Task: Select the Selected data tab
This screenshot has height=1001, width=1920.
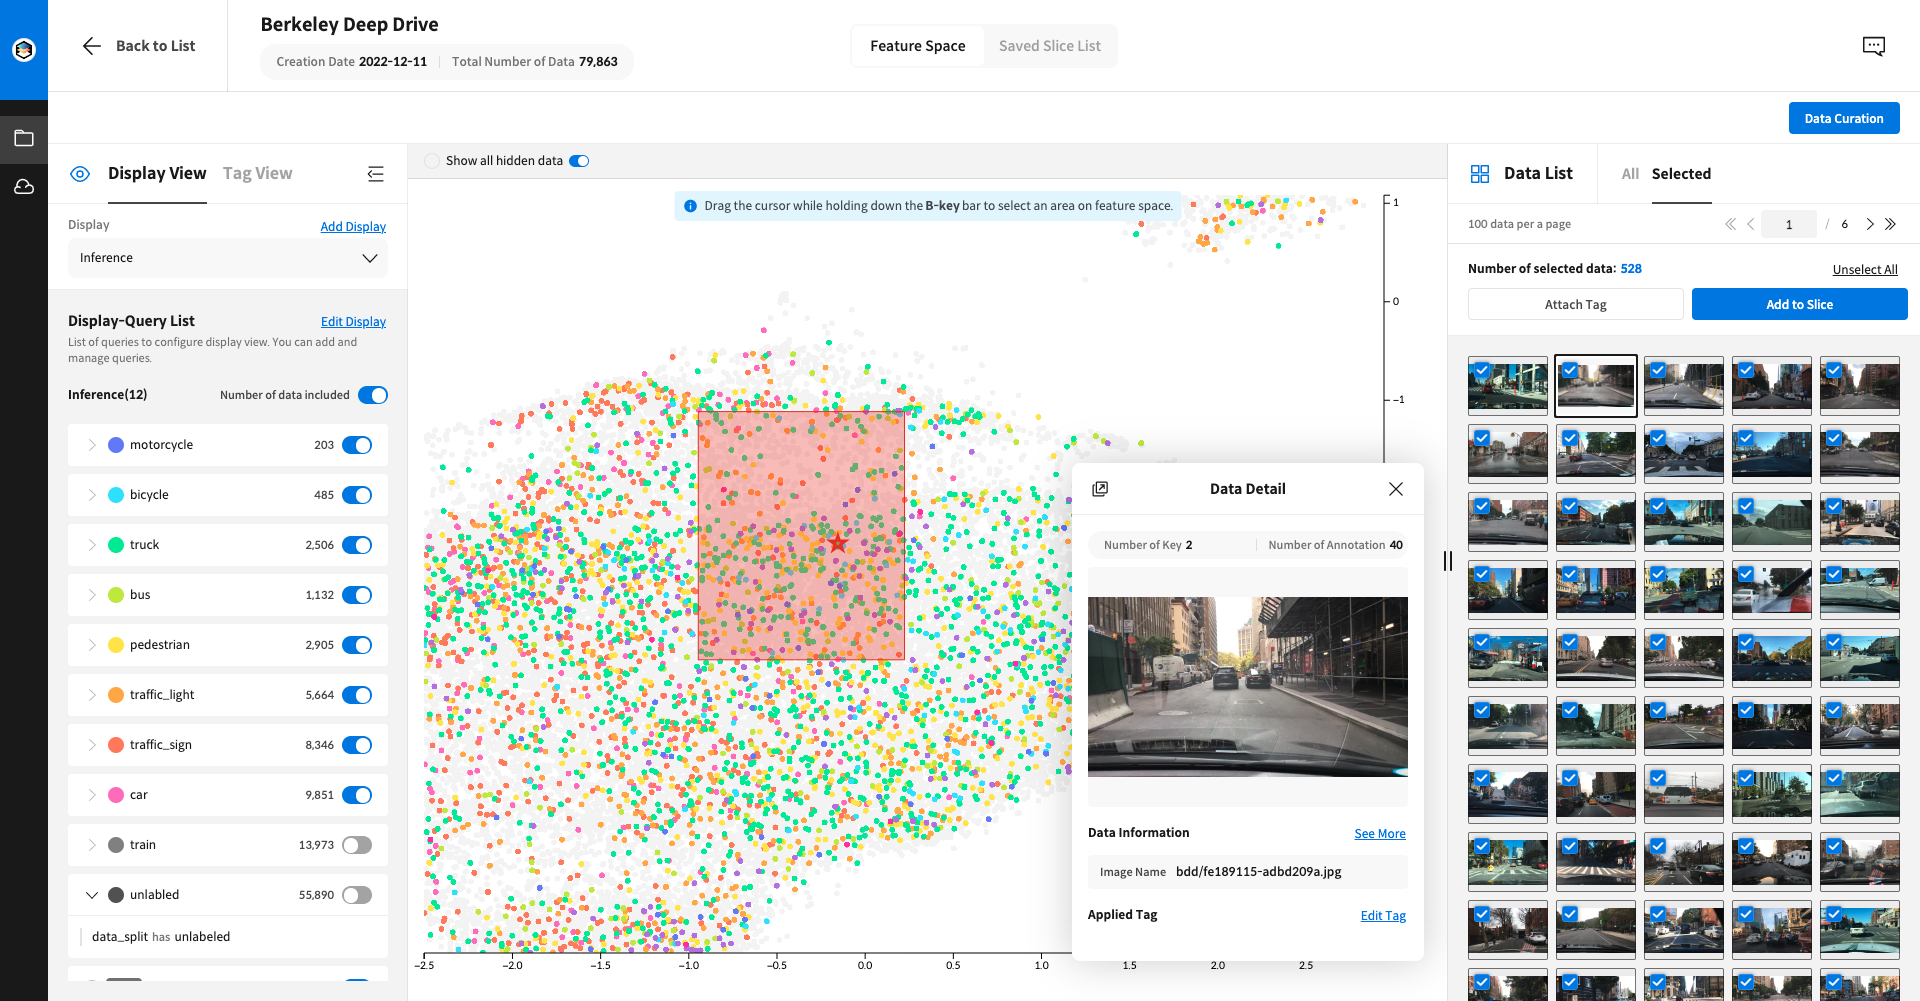Action: (x=1681, y=174)
